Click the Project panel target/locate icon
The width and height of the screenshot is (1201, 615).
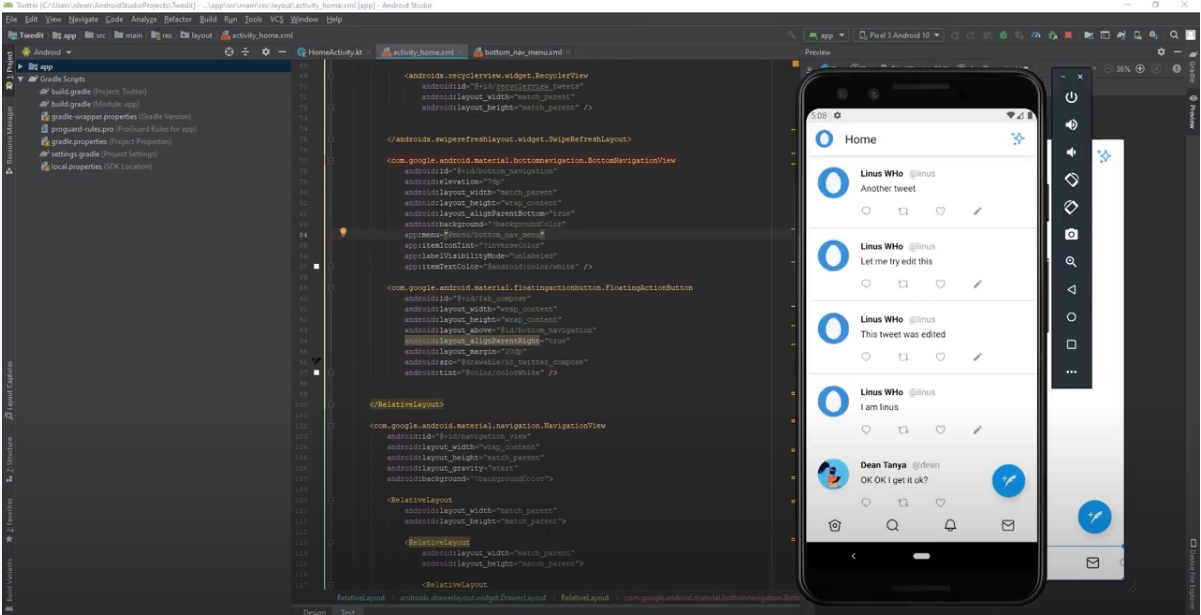228,52
